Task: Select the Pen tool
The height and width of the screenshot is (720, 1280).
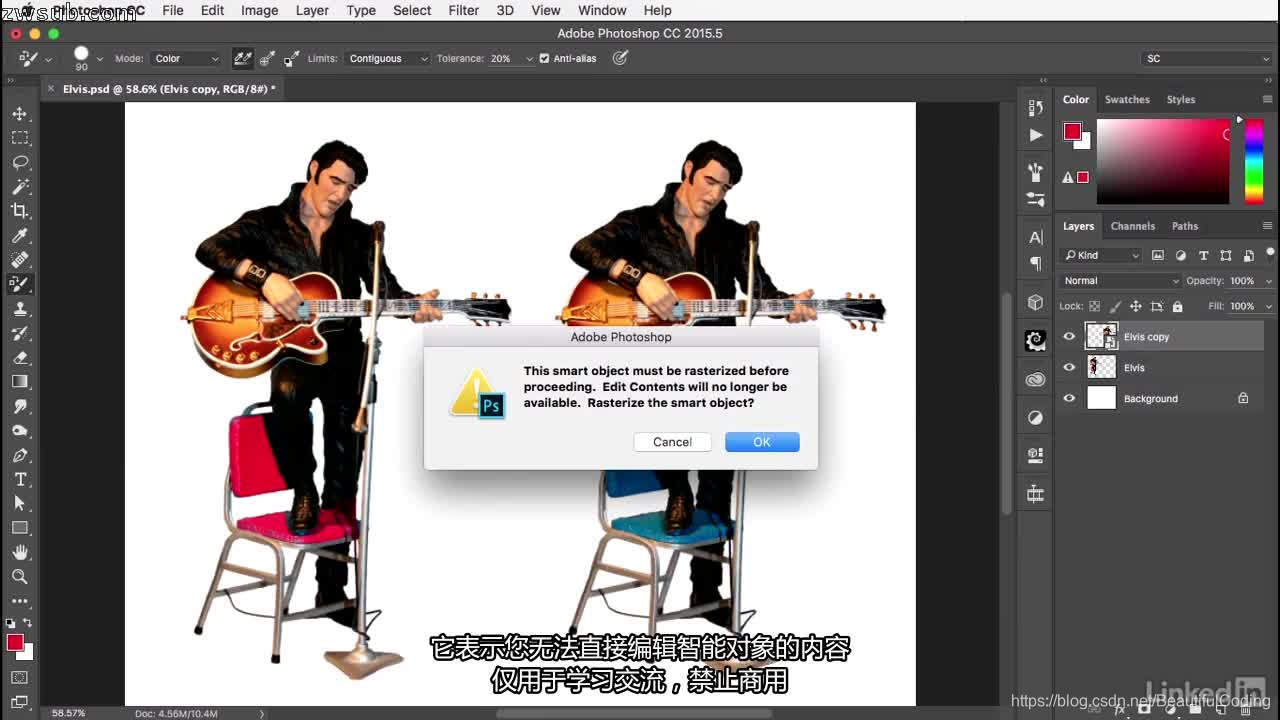Action: click(20, 455)
